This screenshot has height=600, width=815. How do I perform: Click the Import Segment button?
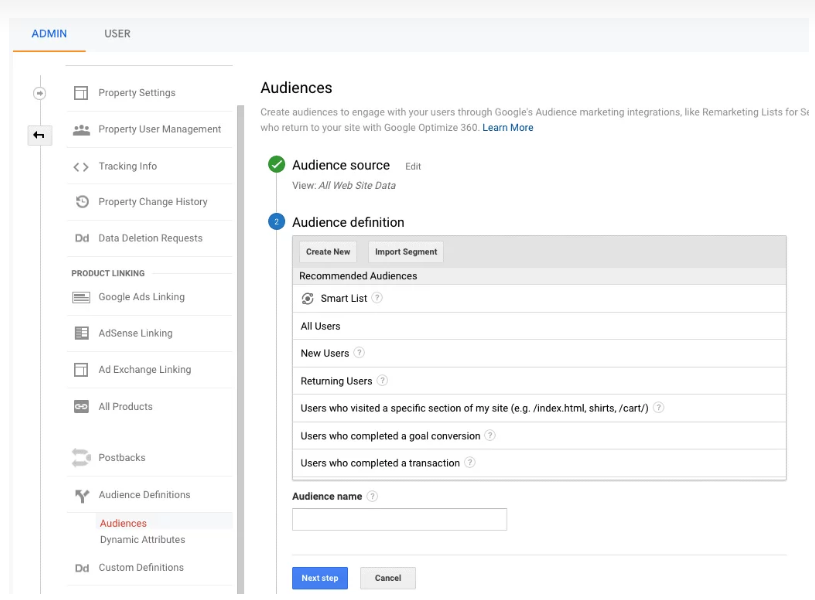click(406, 252)
